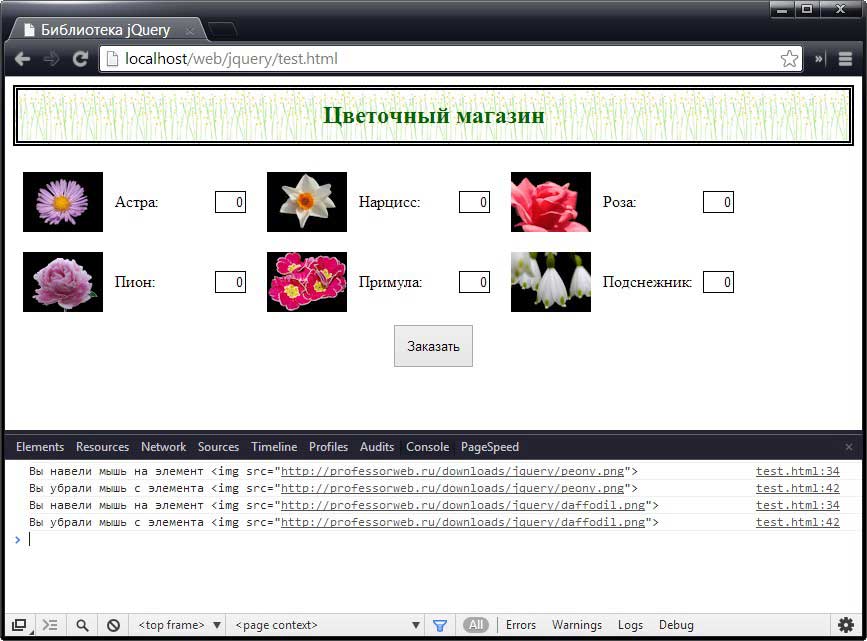
Task: Open the <top frame> dropdown
Action: coord(180,626)
